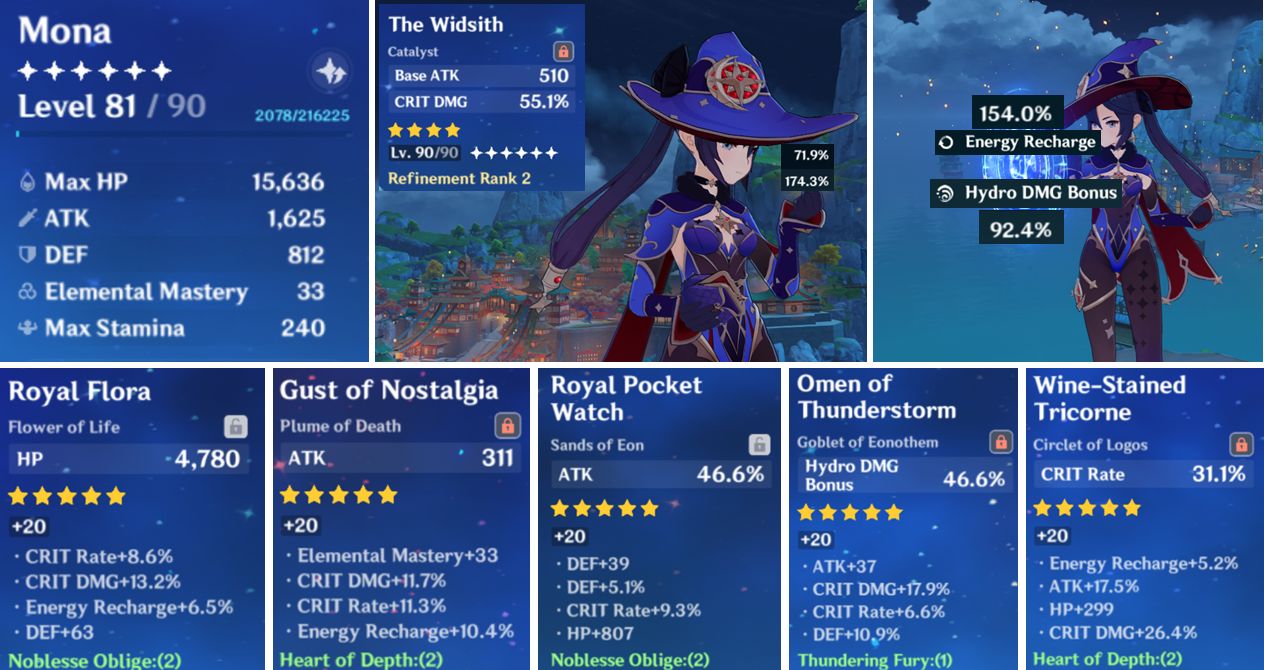
Task: Click the Royal Pocket Watch lock icon
Action: click(x=760, y=445)
